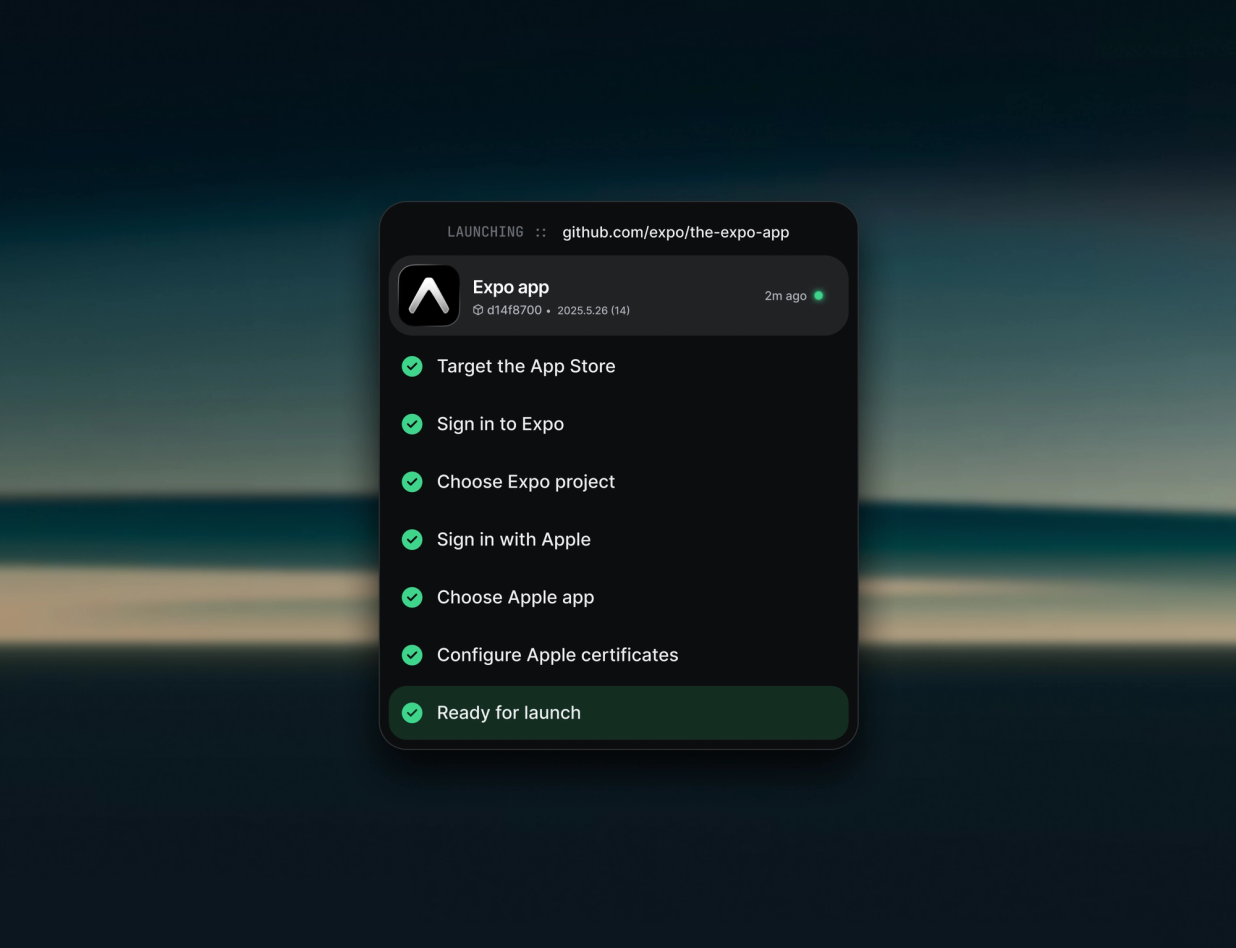Open the github.com/expo/the-expo-app link

[676, 232]
